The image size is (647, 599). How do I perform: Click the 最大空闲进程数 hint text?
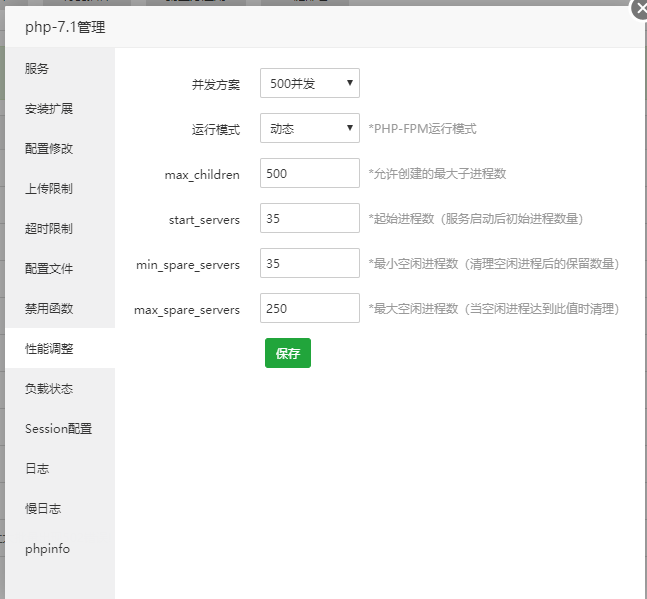click(x=494, y=309)
